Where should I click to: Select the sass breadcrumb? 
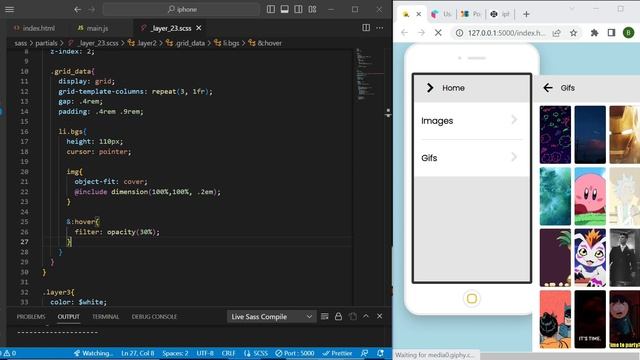click(x=20, y=43)
